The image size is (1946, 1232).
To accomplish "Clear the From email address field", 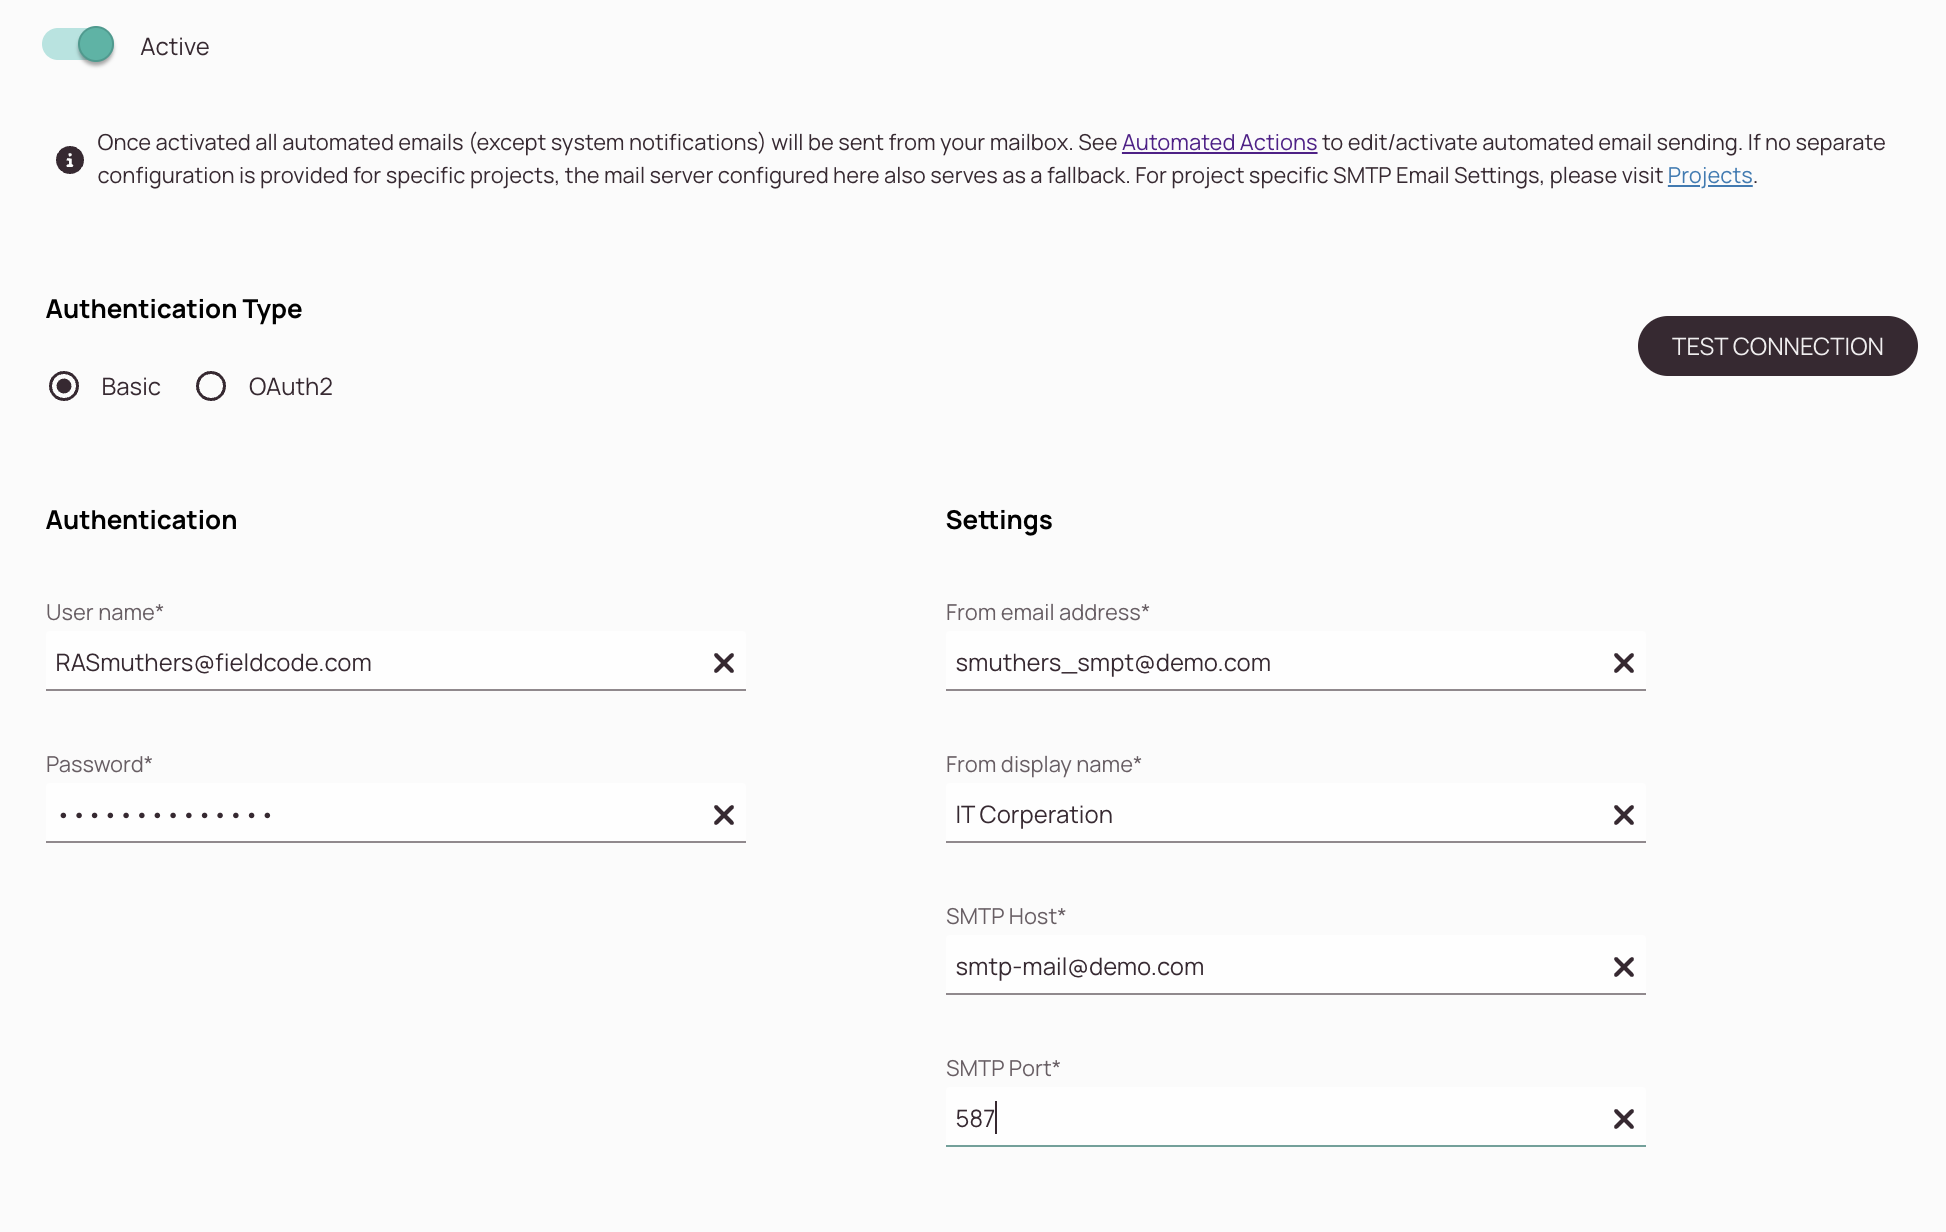I will click(x=1624, y=663).
